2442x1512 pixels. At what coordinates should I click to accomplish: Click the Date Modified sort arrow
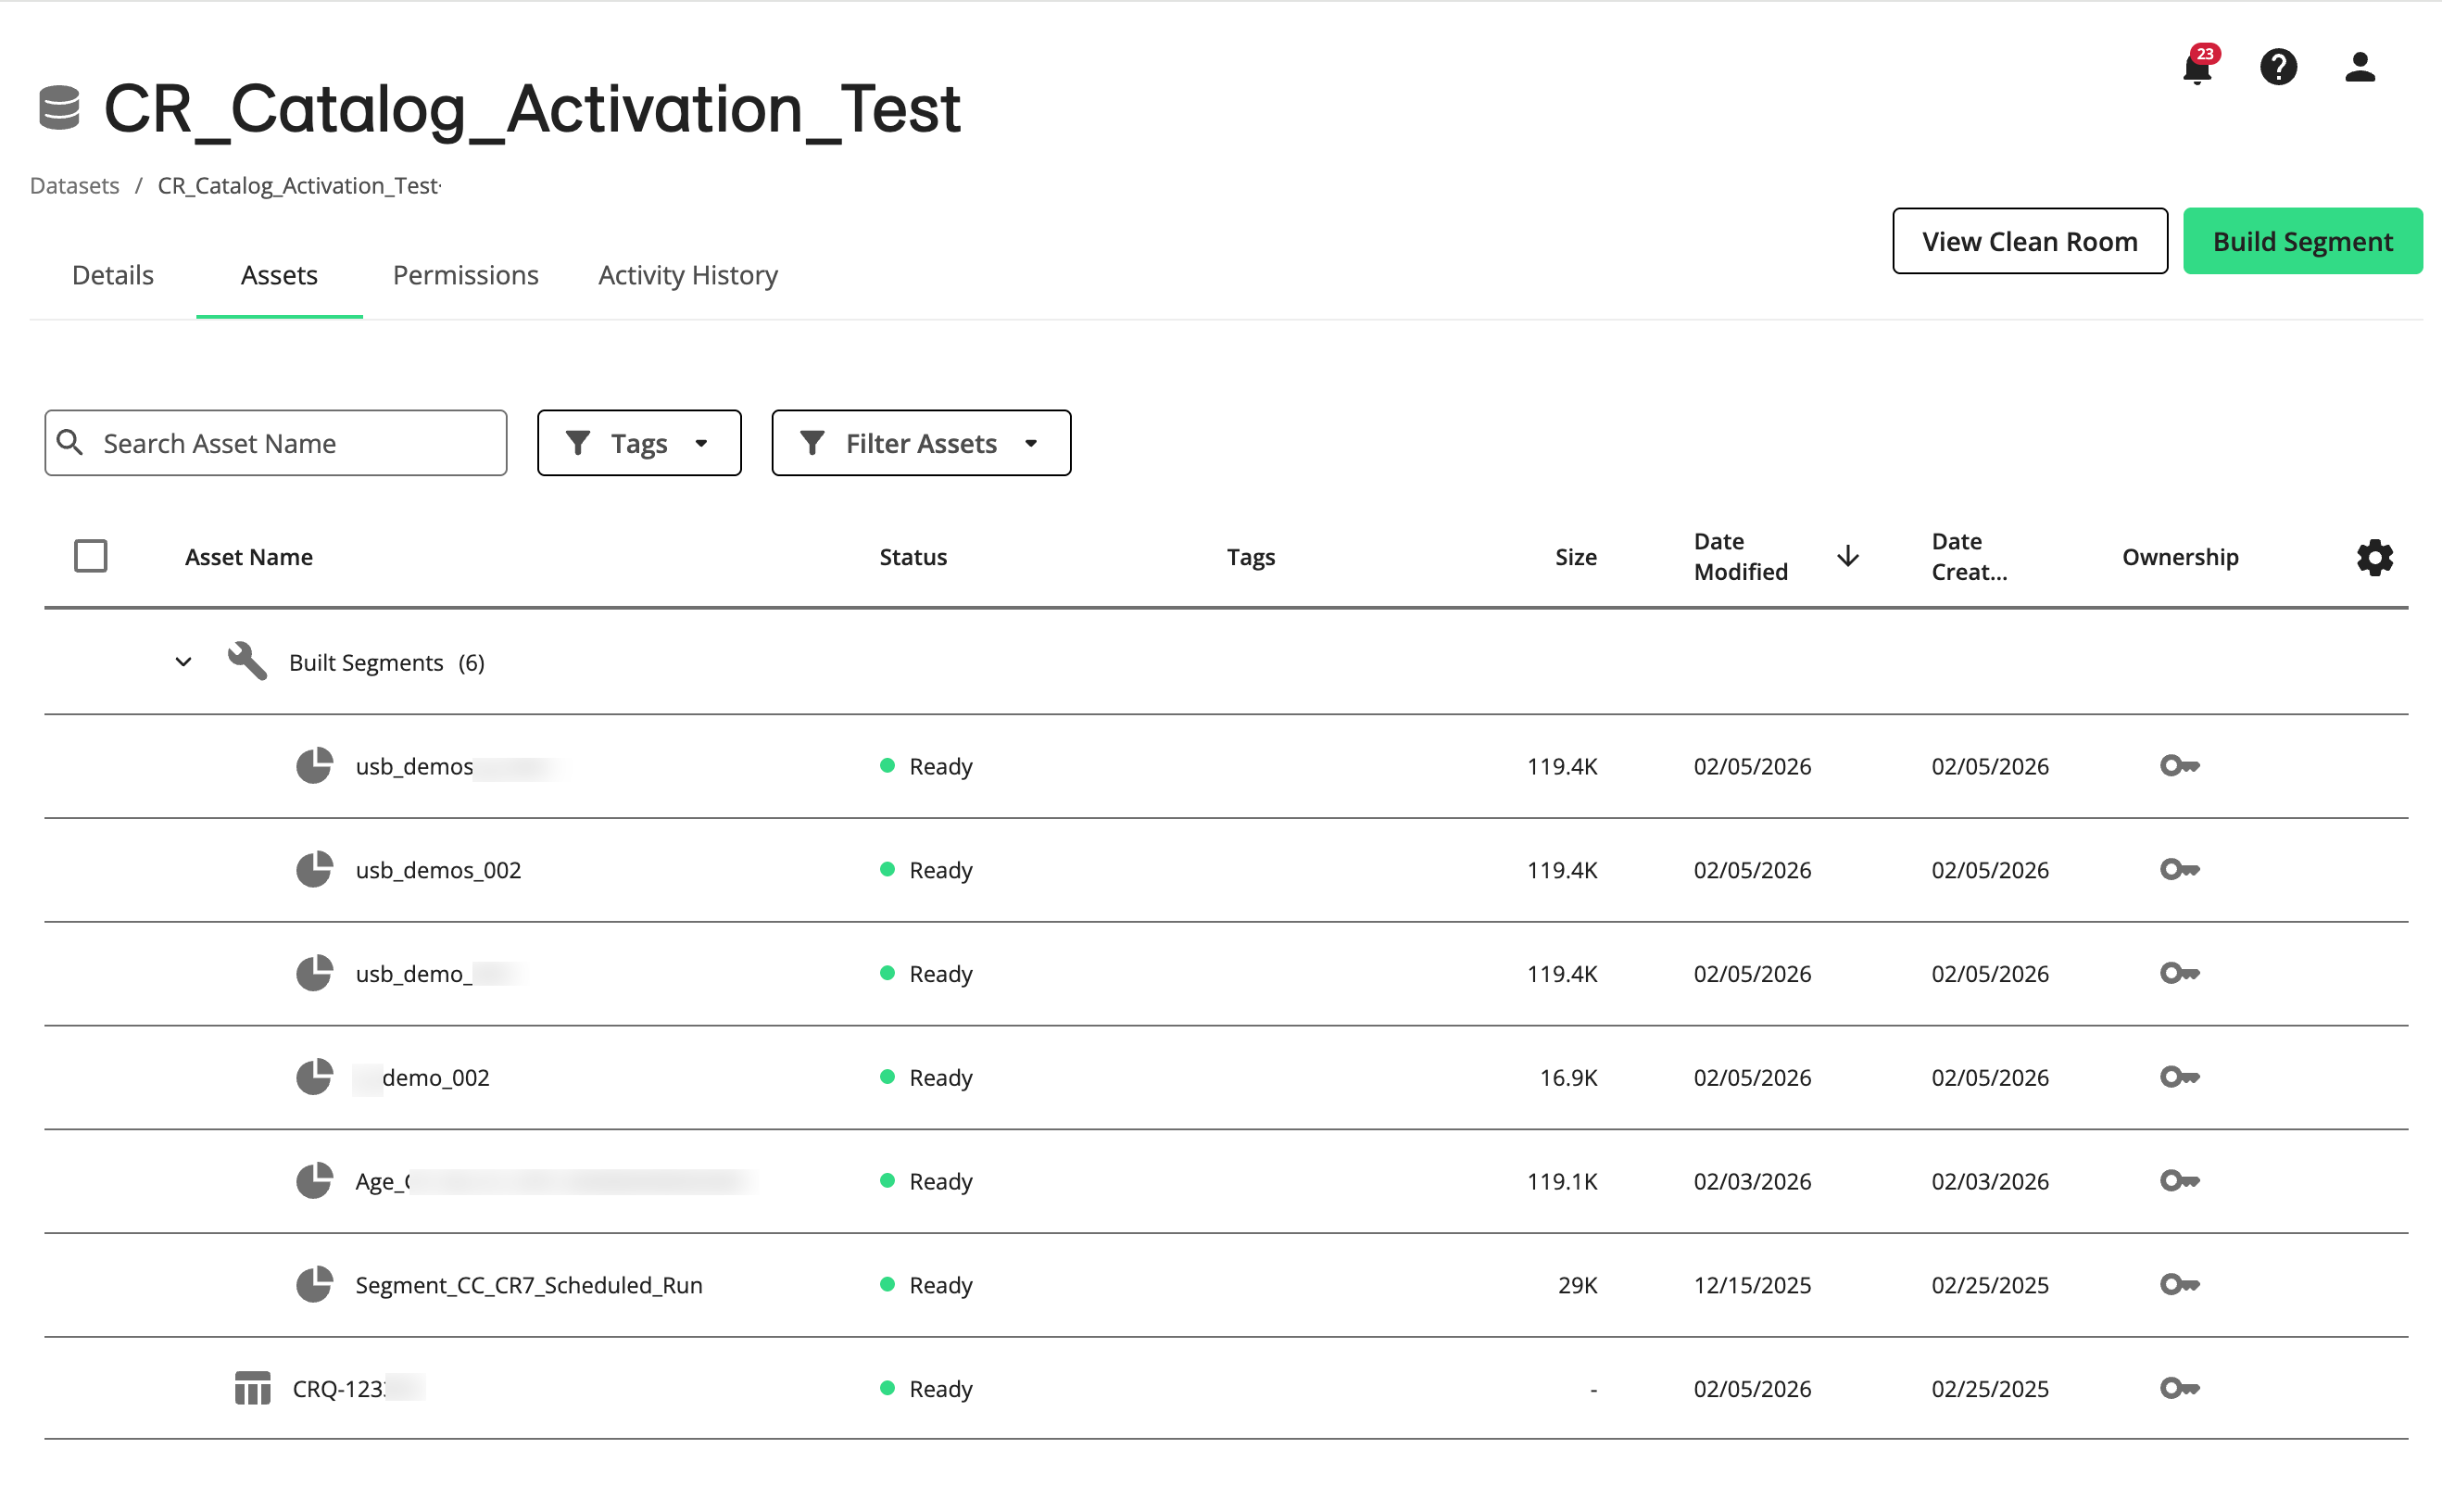tap(1847, 557)
